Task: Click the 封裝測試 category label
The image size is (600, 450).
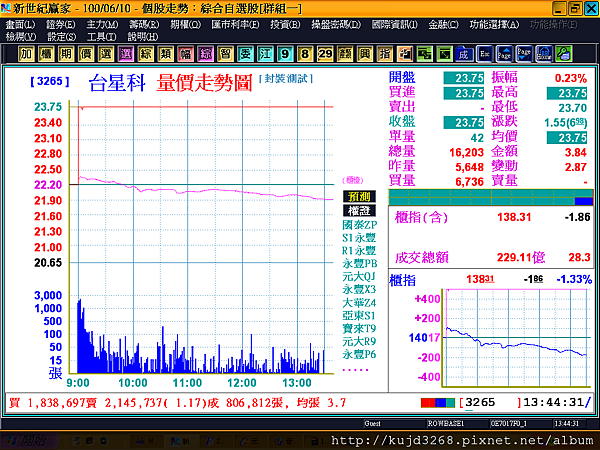Action: click(x=286, y=79)
